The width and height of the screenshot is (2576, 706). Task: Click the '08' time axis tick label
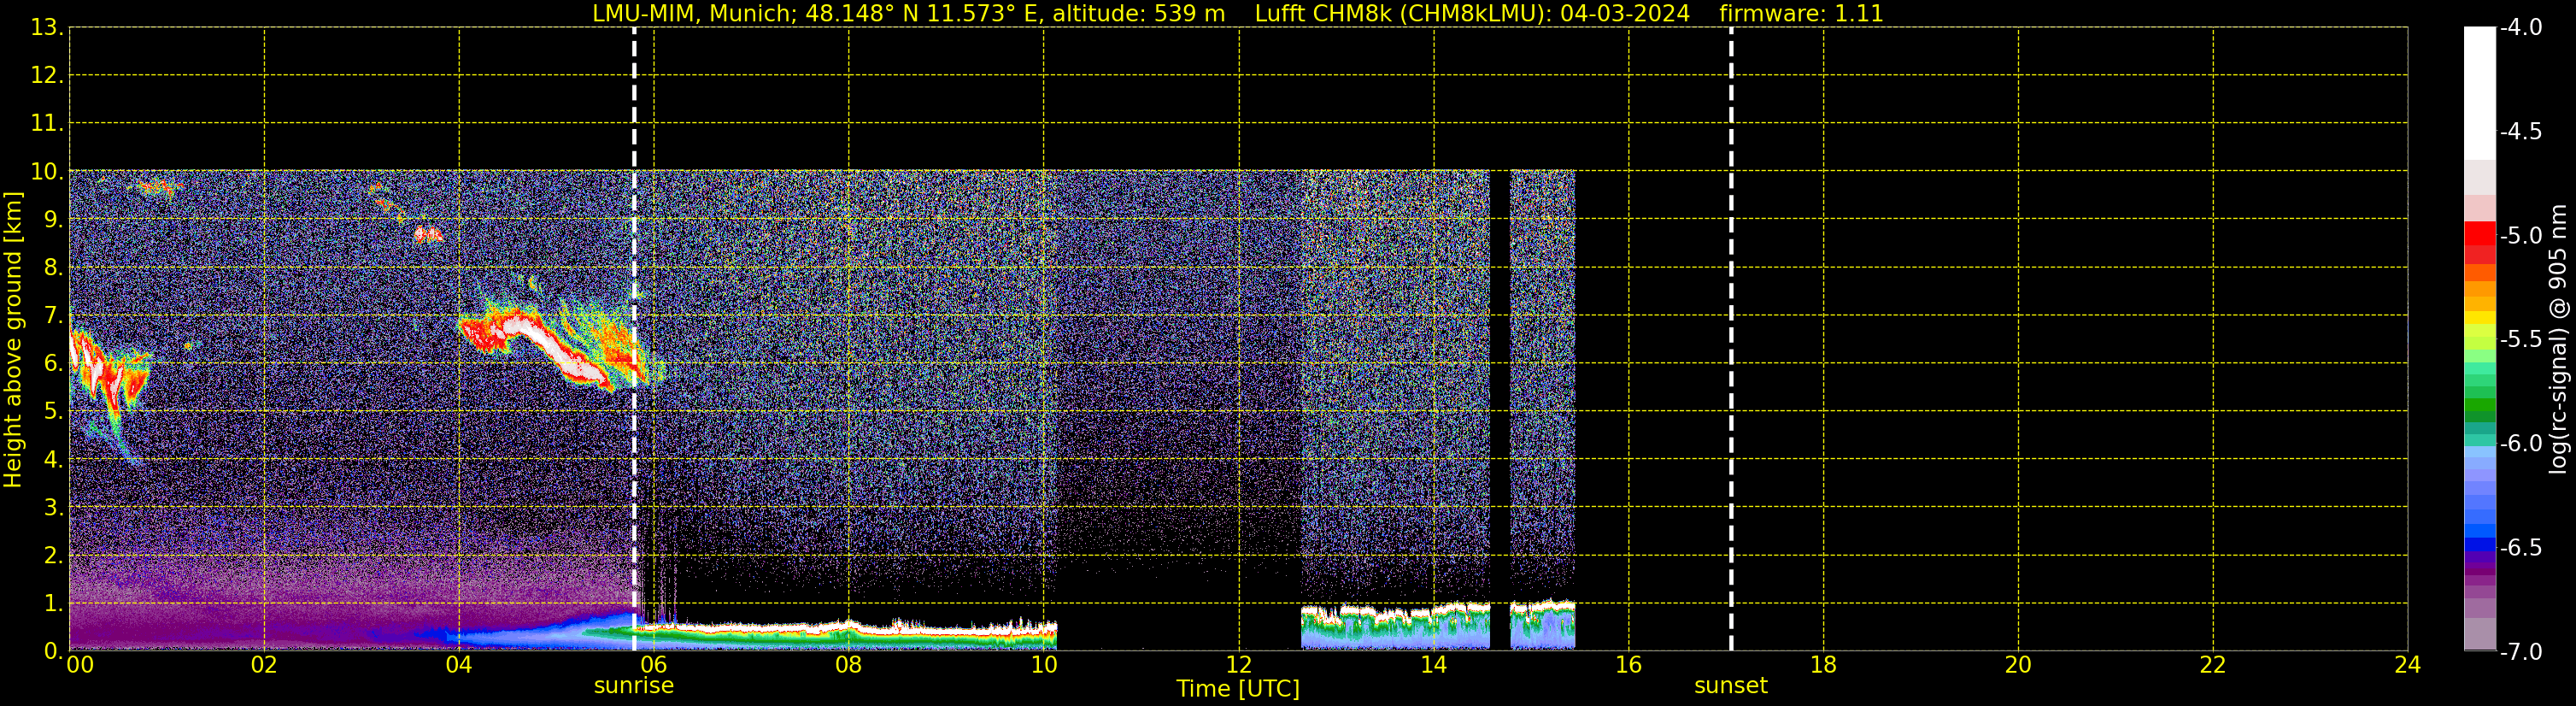pos(849,665)
